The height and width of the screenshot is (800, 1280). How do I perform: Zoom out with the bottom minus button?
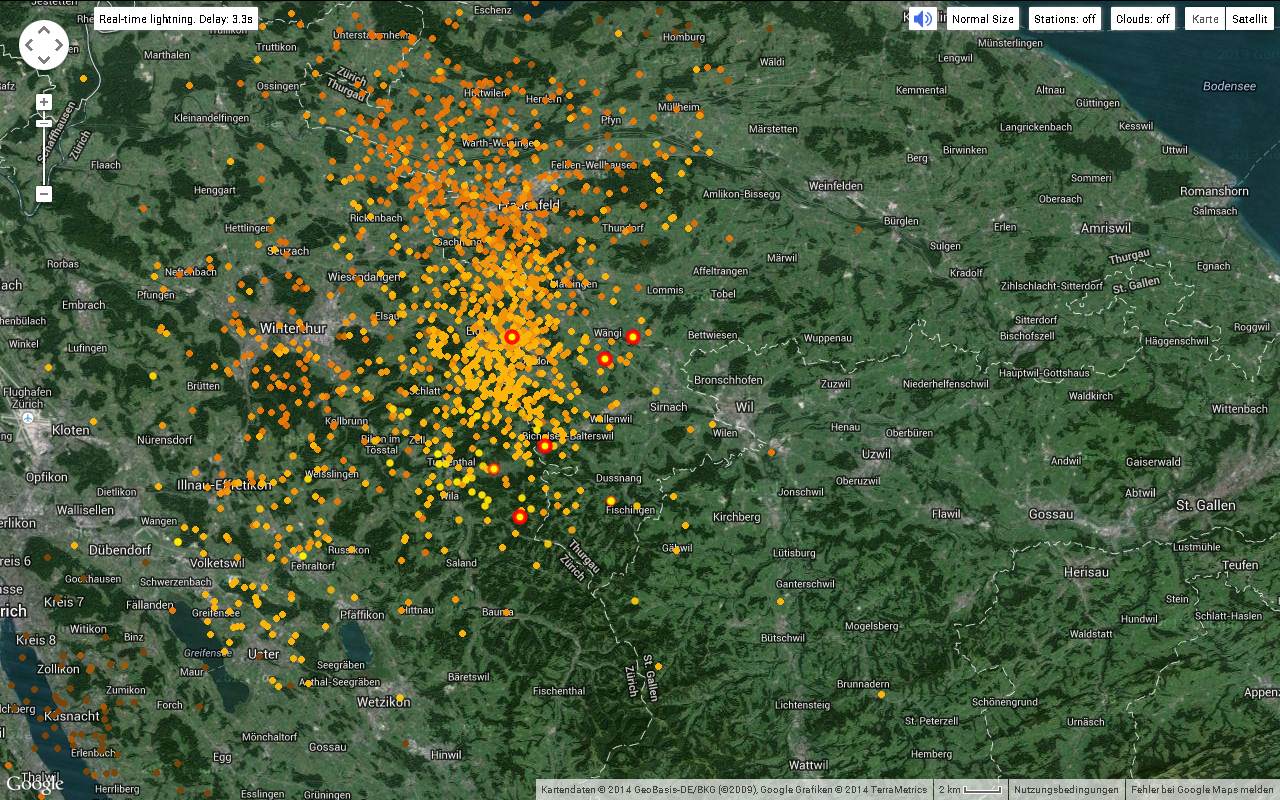44,194
